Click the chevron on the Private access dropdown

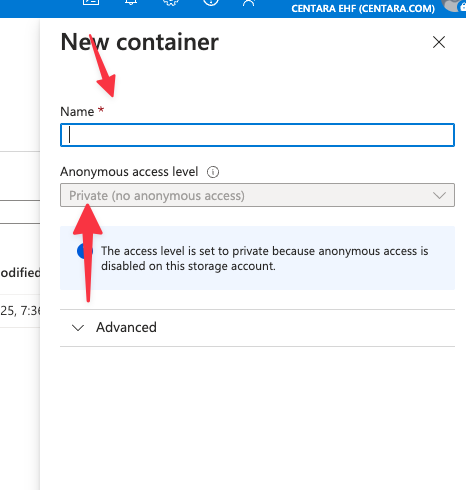point(439,195)
